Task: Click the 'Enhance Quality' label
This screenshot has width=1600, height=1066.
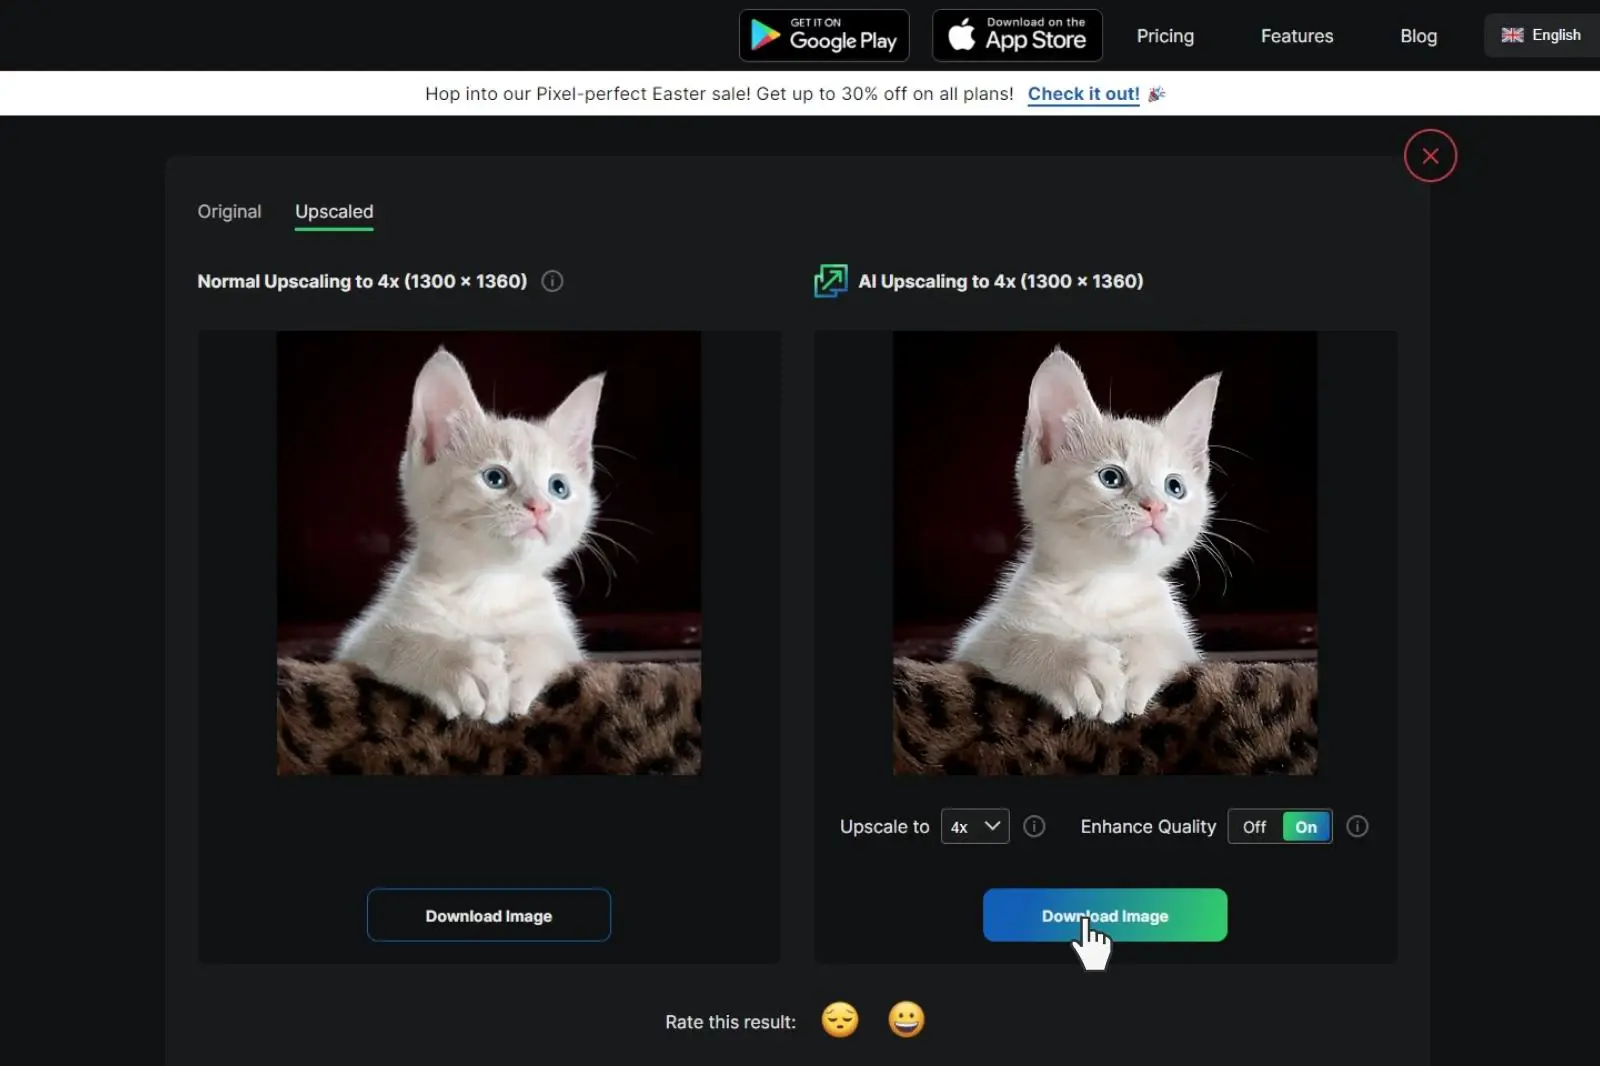Action: (x=1148, y=827)
